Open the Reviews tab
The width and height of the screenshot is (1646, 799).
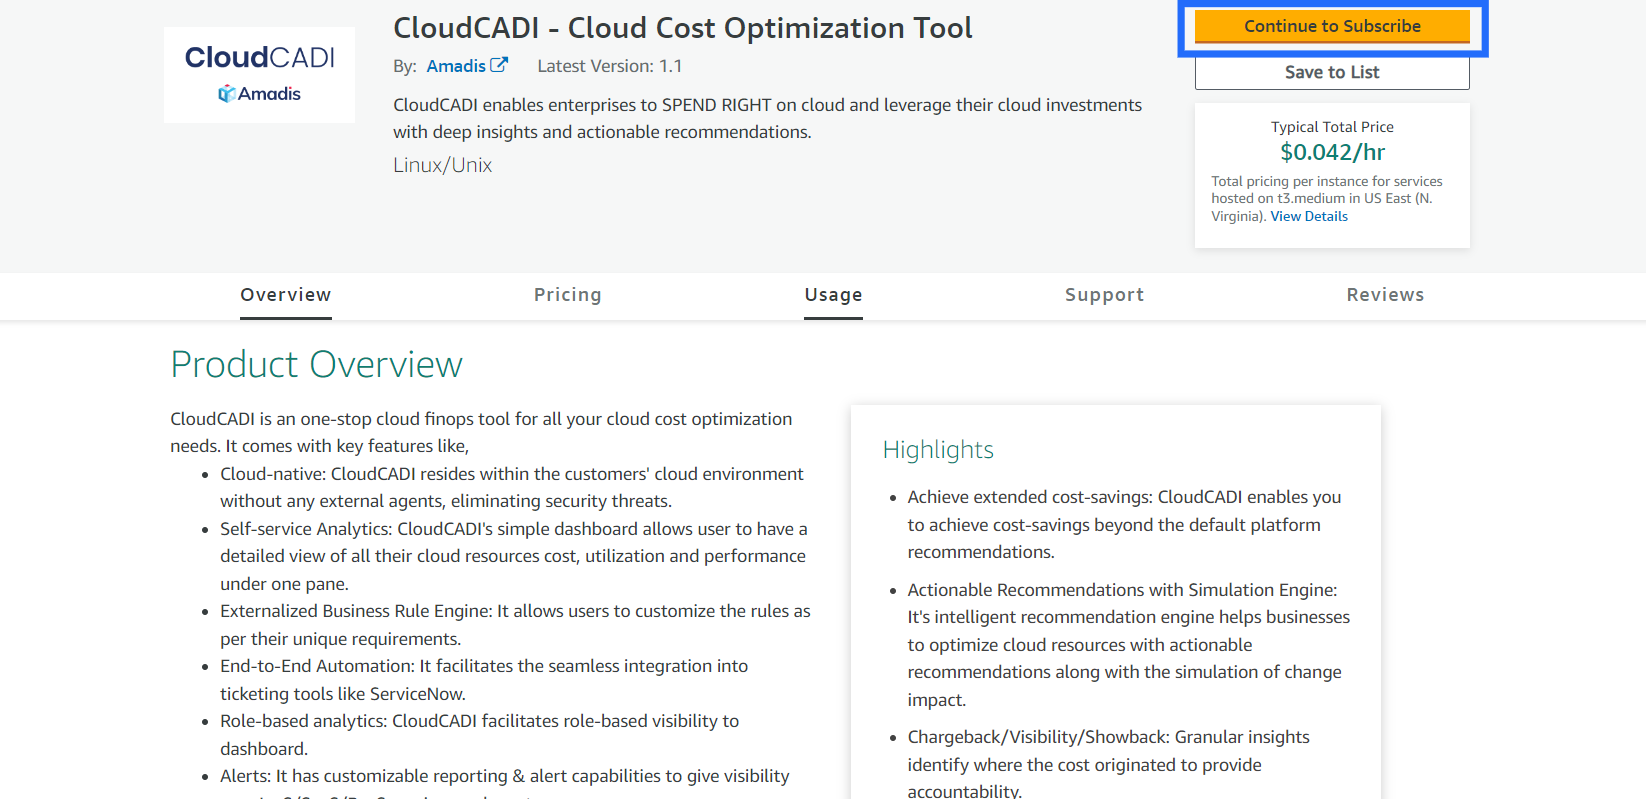(1384, 295)
